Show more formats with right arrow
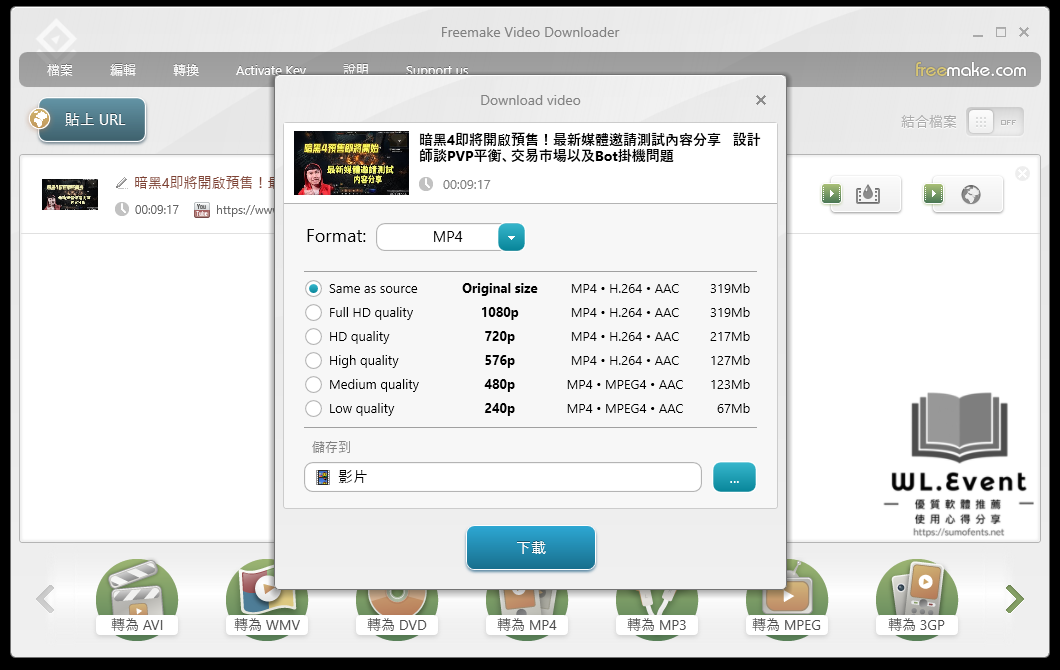1060x670 pixels. pyautogui.click(x=1014, y=598)
